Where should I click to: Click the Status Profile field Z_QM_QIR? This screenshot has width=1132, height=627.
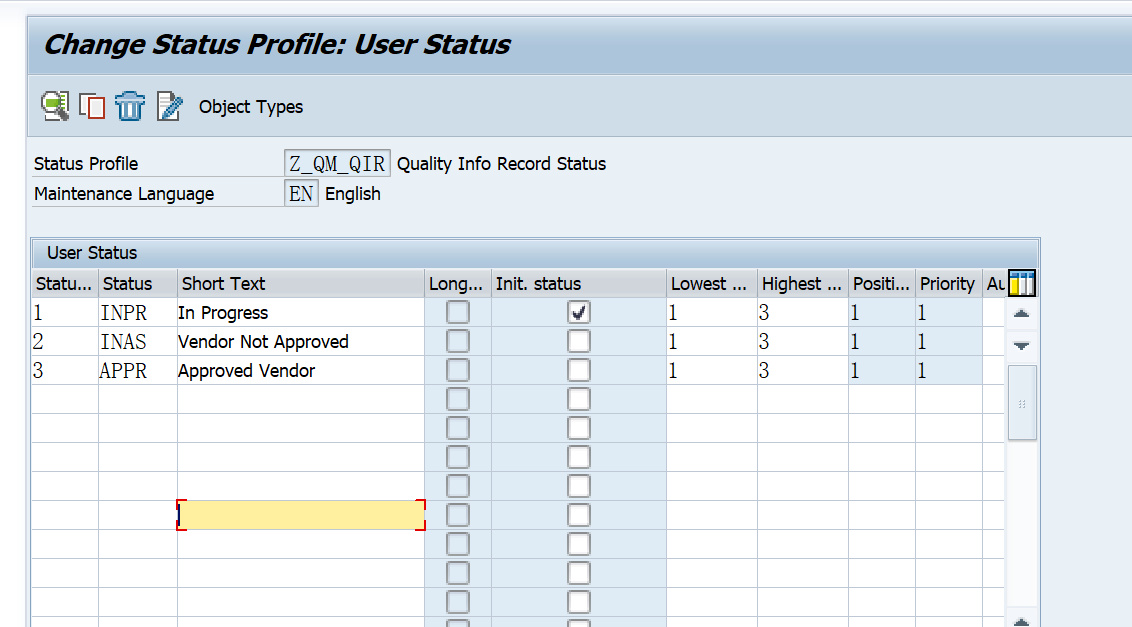point(337,163)
